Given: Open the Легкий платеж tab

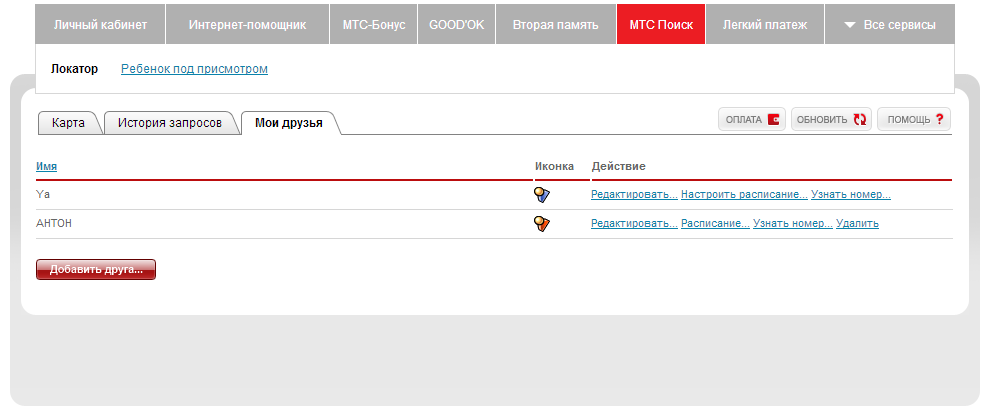Looking at the screenshot, I should 765,25.
